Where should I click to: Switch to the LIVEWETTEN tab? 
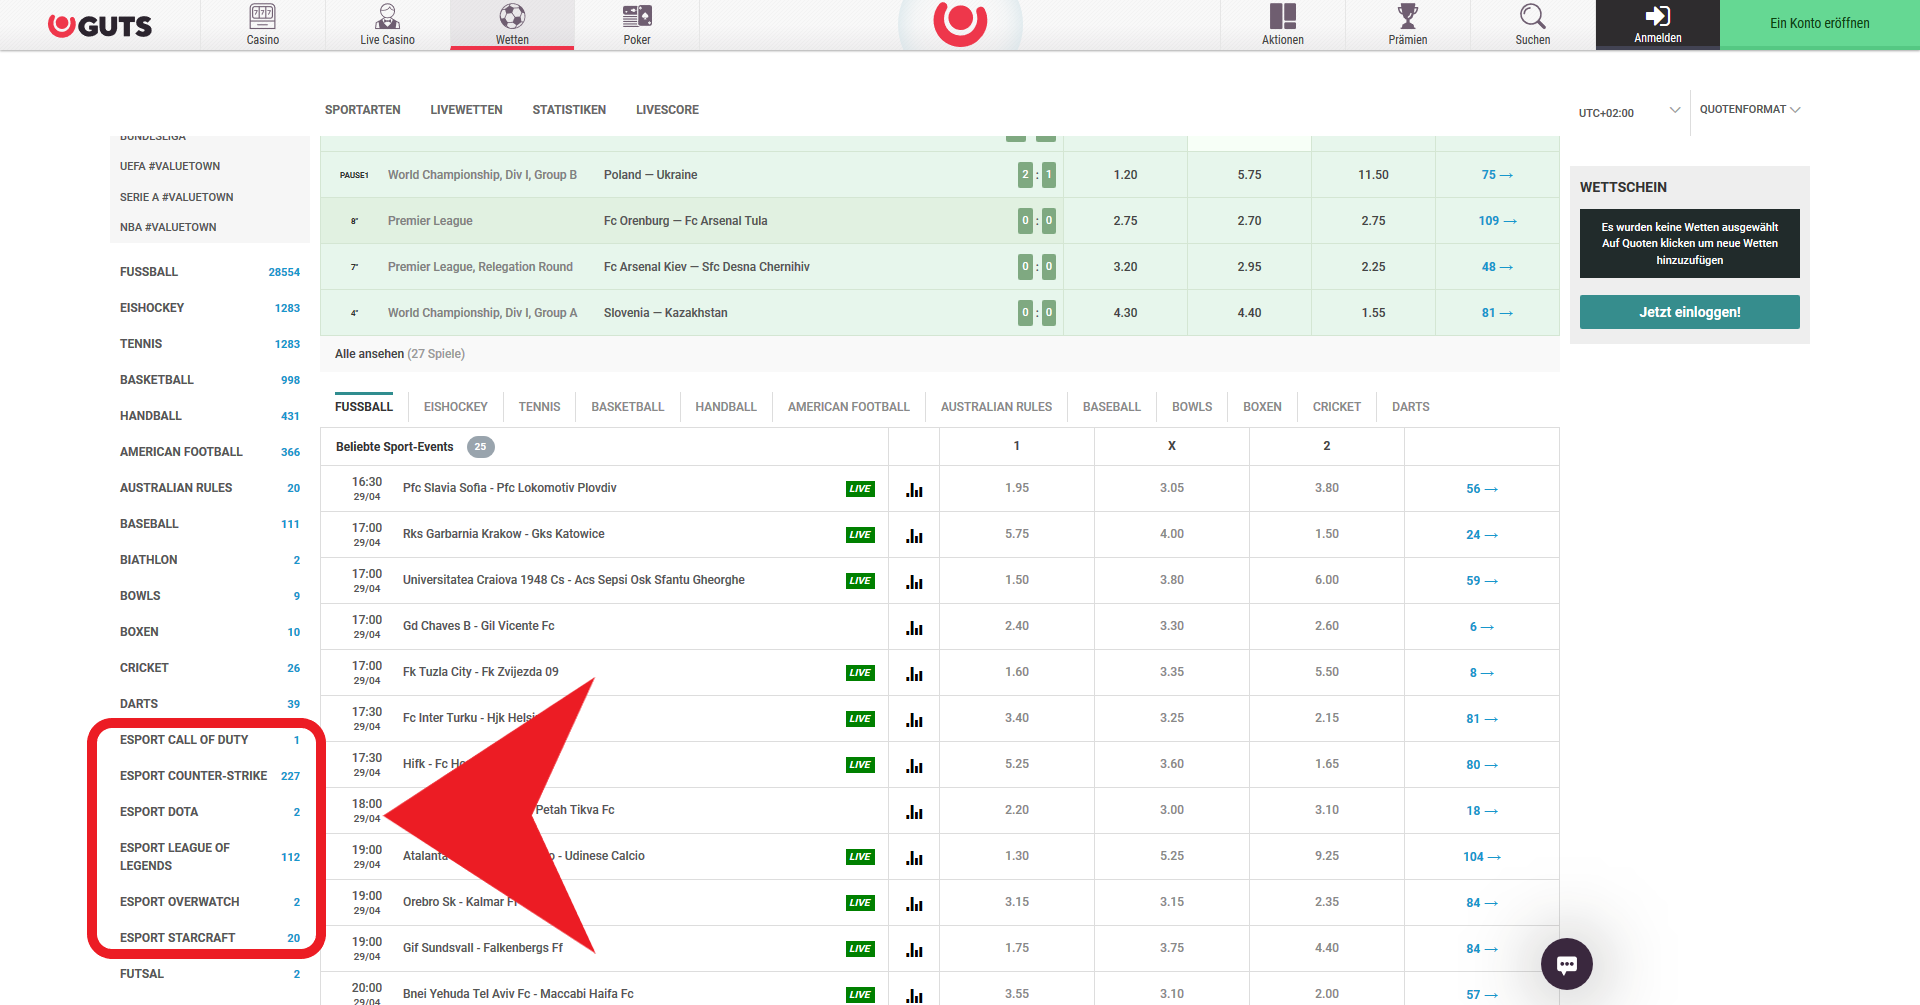[x=466, y=110]
